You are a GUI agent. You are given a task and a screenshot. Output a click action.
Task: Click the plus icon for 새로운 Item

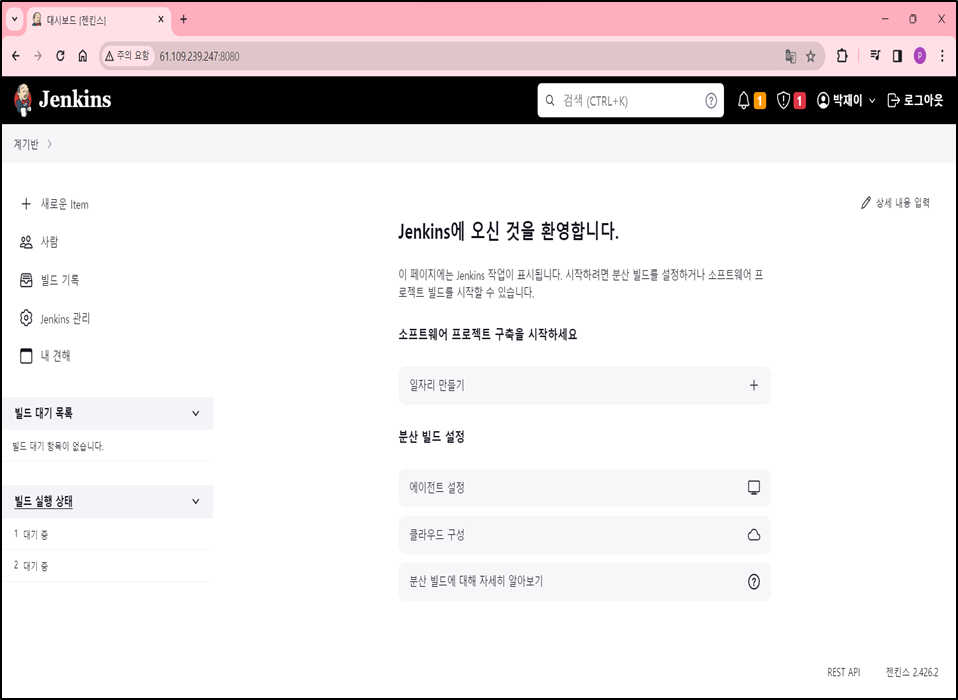click(26, 204)
